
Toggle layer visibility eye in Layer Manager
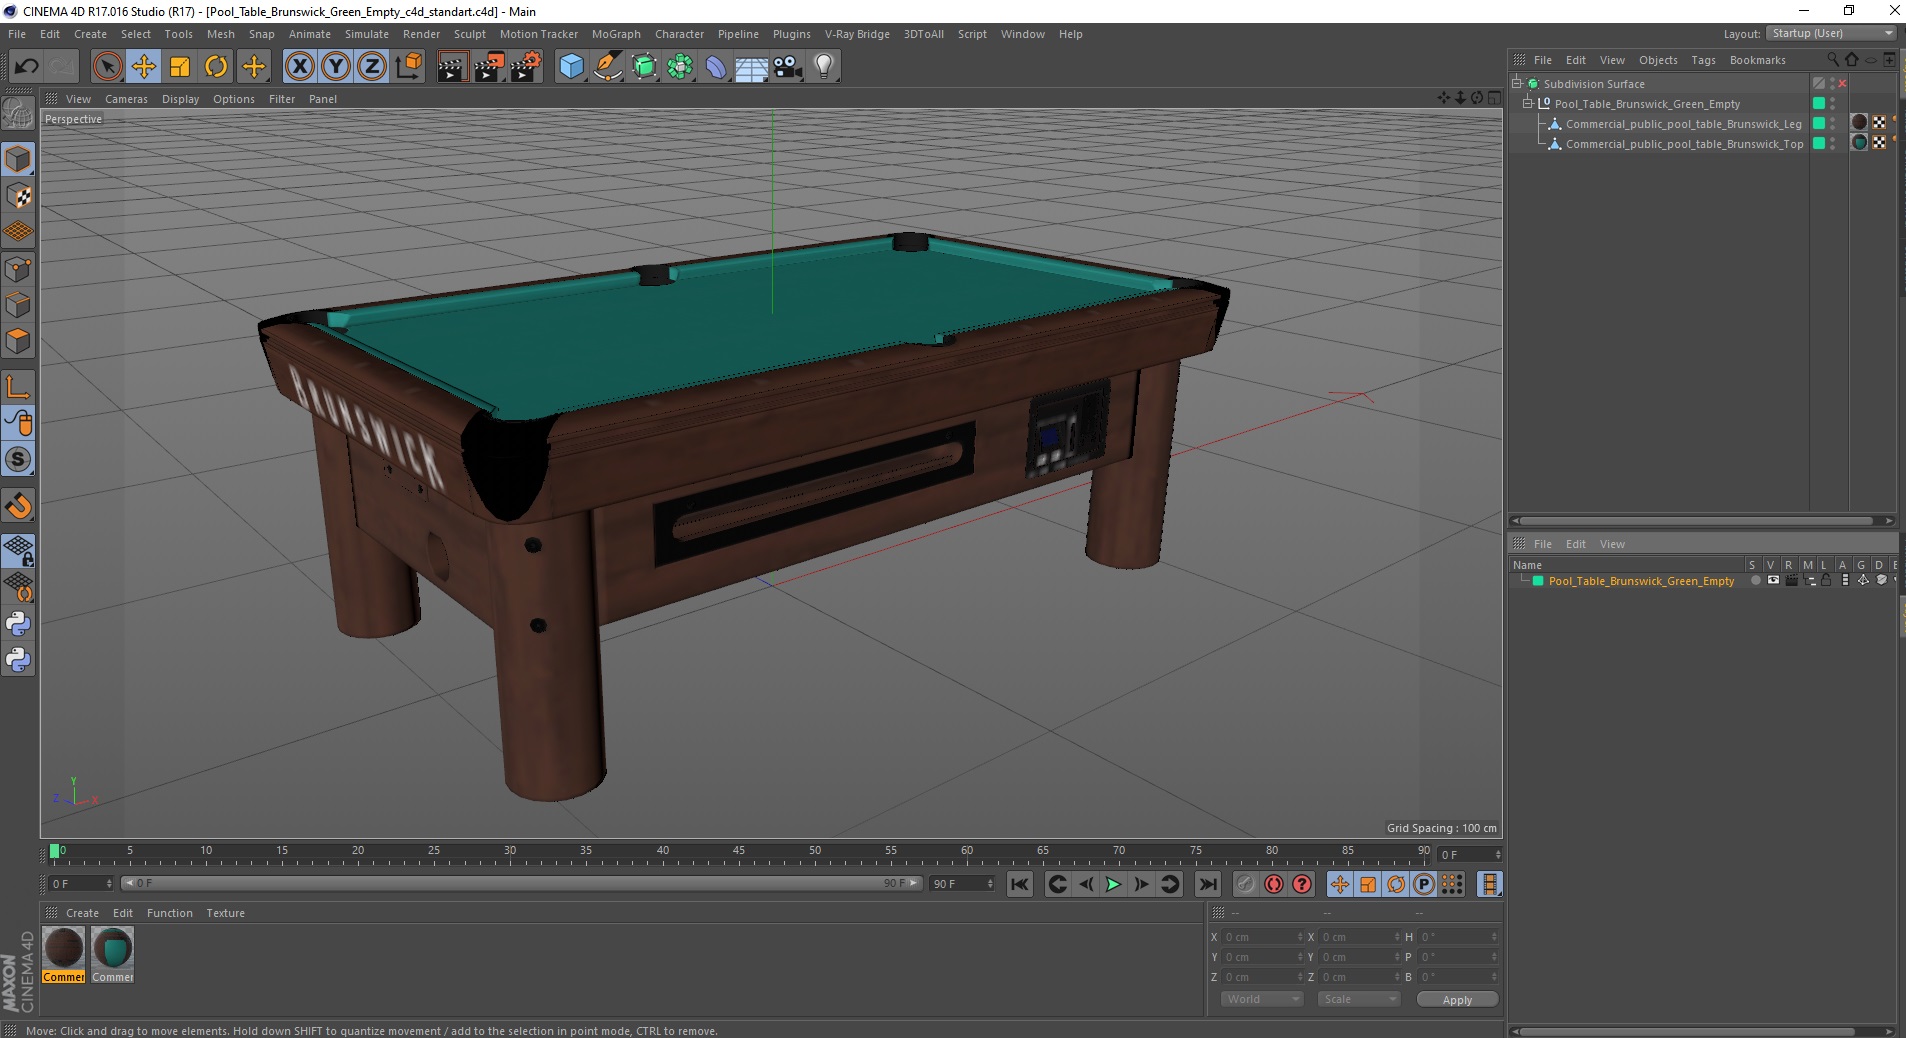tap(1773, 580)
